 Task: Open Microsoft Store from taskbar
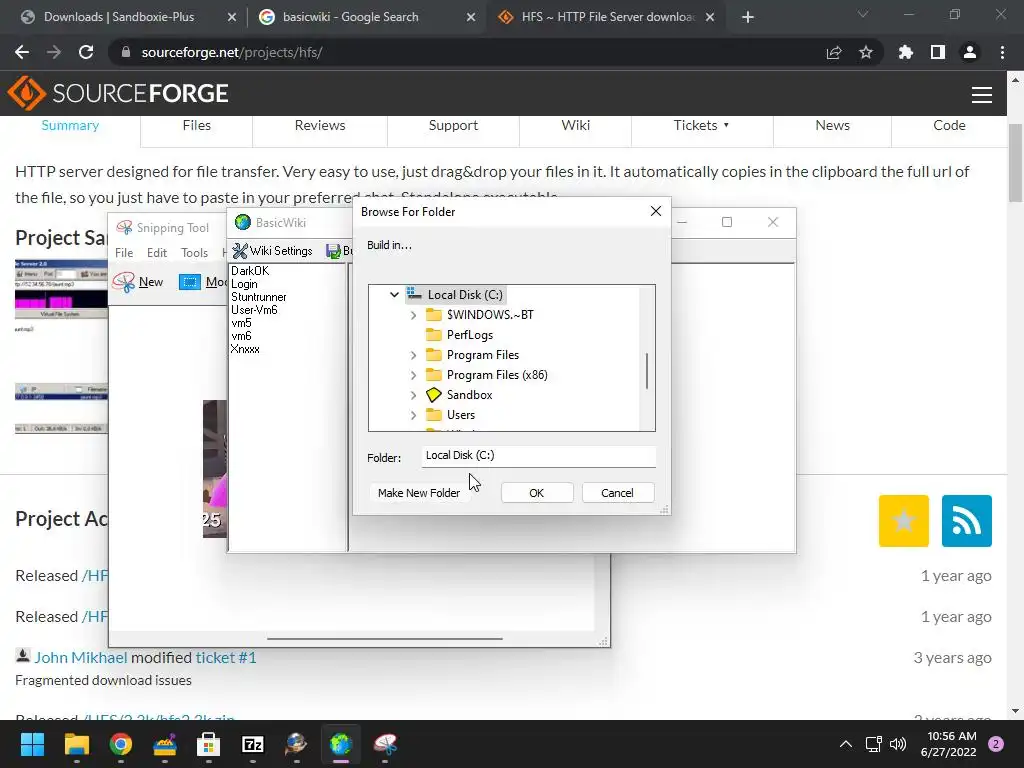208,744
